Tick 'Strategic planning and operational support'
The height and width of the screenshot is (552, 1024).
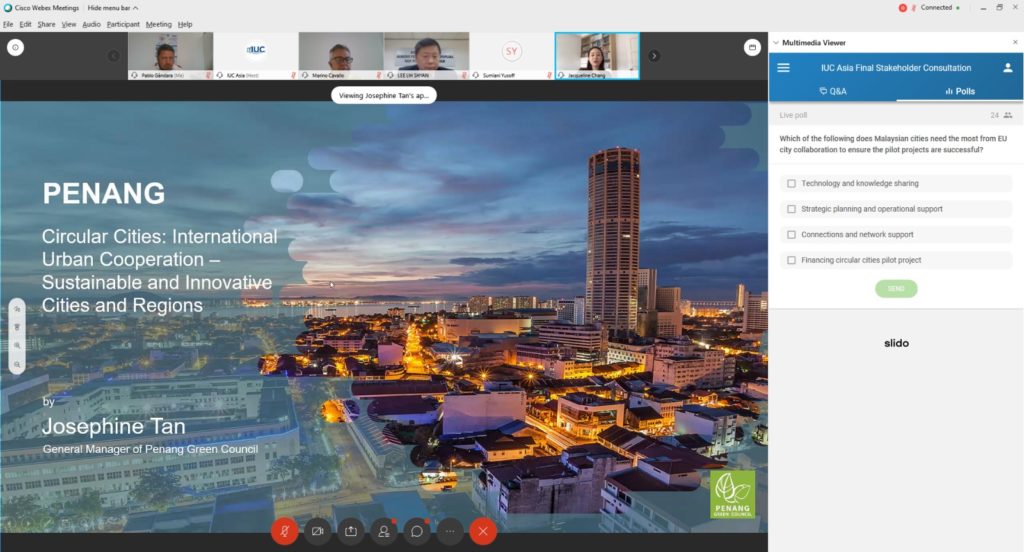point(791,209)
